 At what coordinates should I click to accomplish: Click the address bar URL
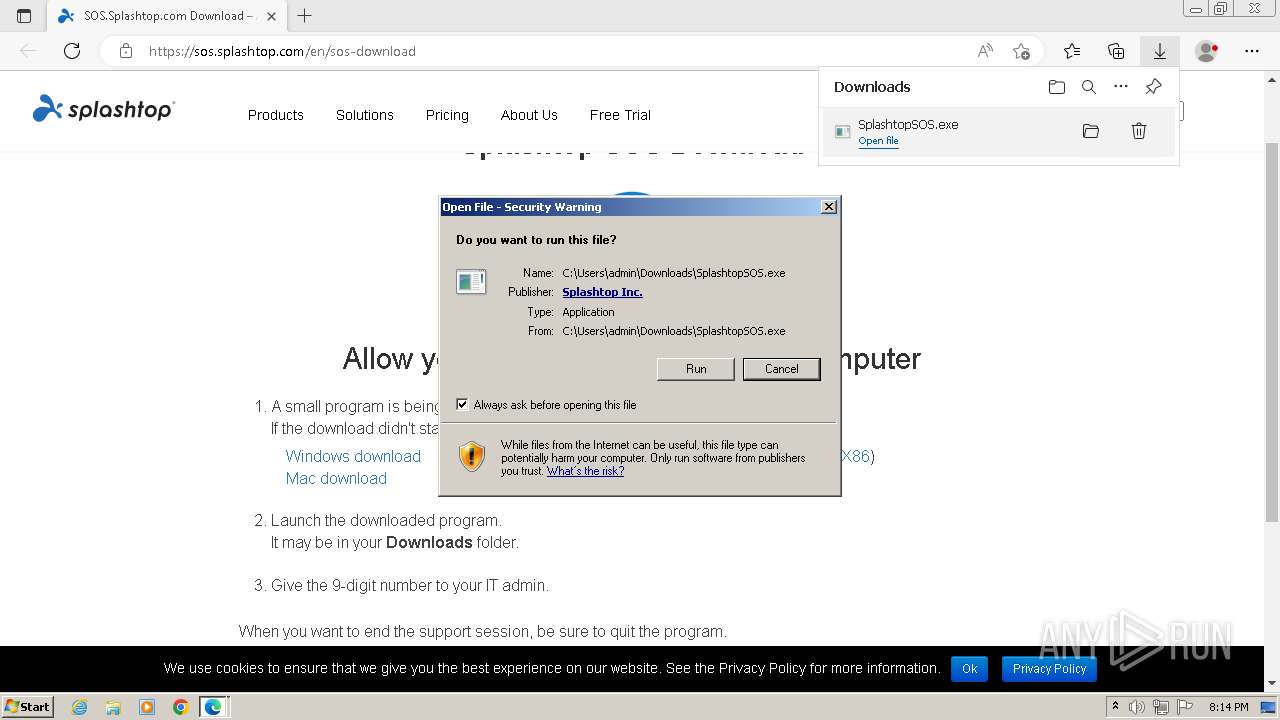tap(282, 51)
